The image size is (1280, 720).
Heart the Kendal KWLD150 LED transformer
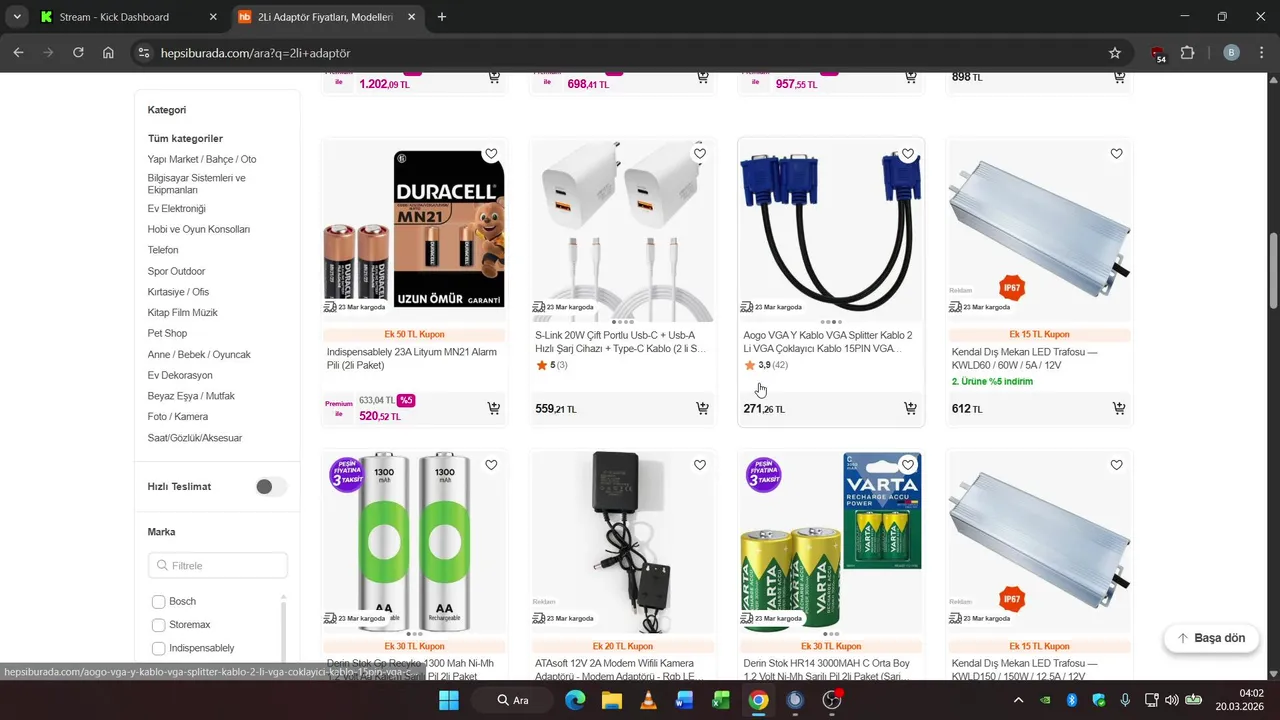coord(1116,465)
